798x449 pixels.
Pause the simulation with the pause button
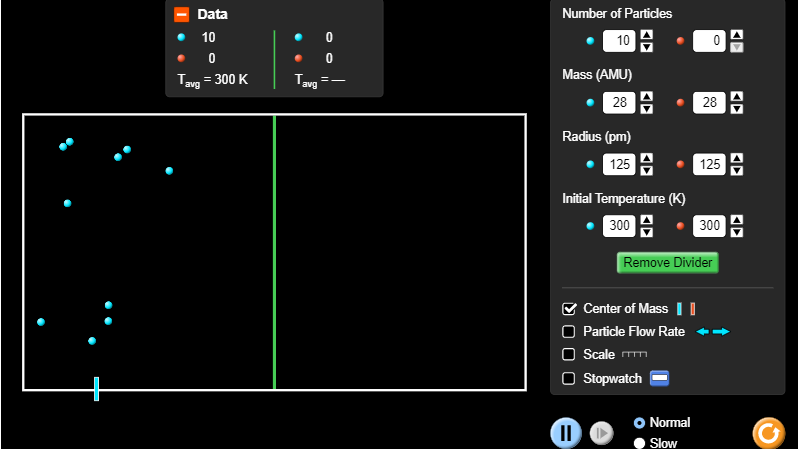pyautogui.click(x=565, y=432)
